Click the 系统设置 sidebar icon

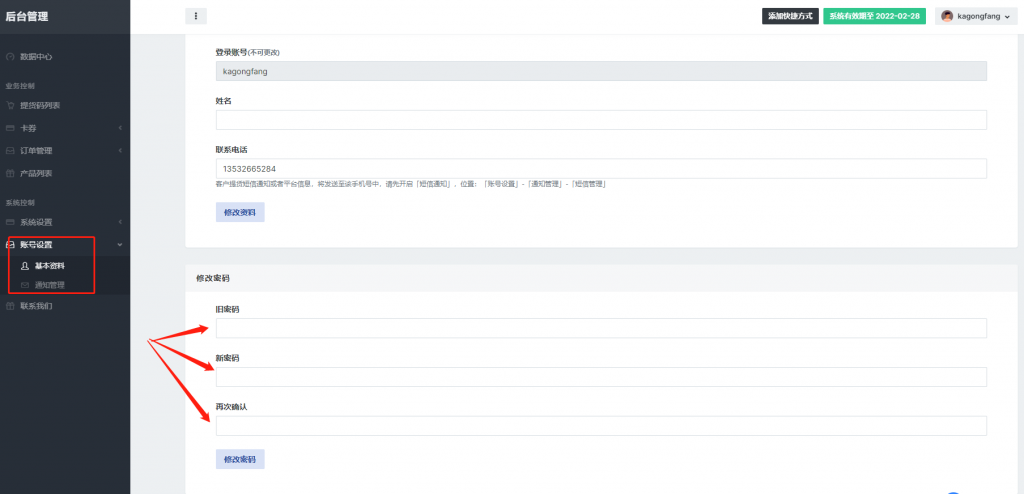10,222
